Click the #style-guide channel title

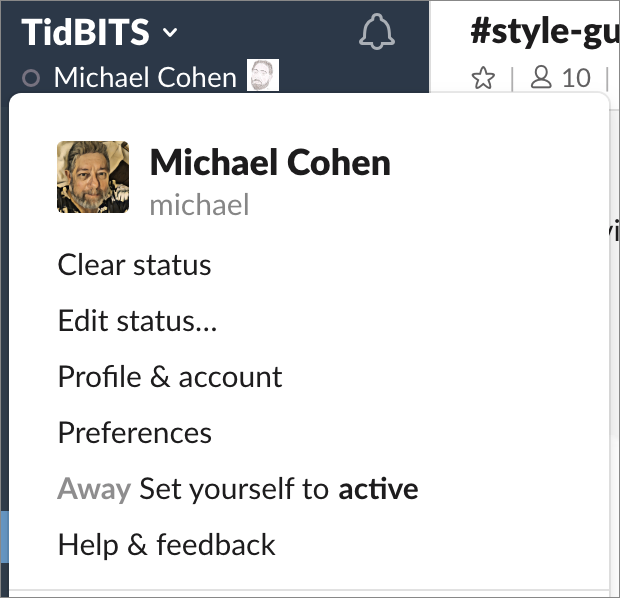pyautogui.click(x=545, y=32)
